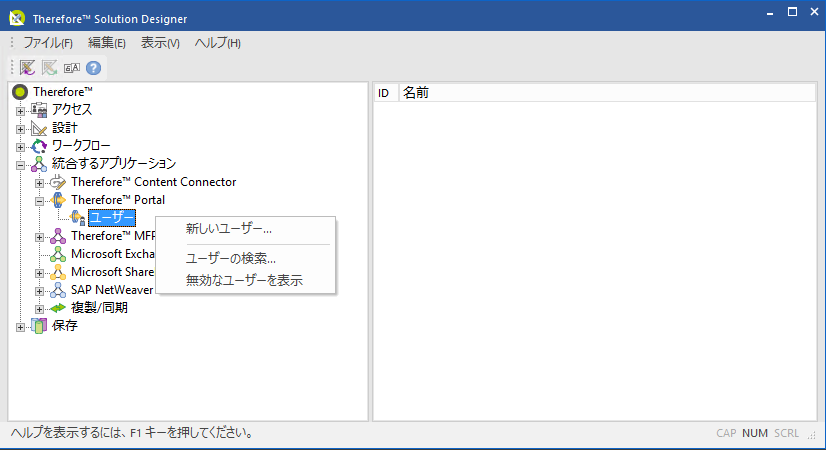Sort by the ID column header

click(x=386, y=93)
